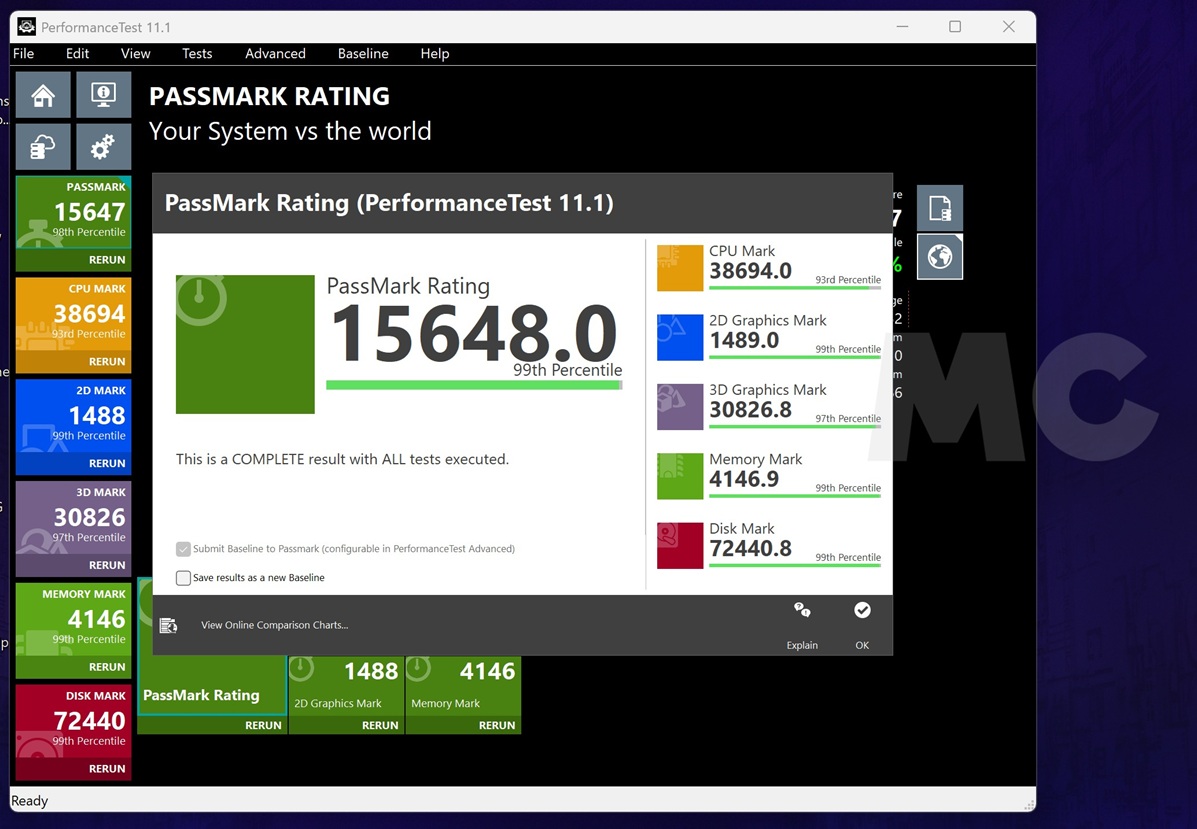Viewport: 1197px width, 829px height.
Task: Open the cloud baseline manager icon
Action: click(x=44, y=146)
